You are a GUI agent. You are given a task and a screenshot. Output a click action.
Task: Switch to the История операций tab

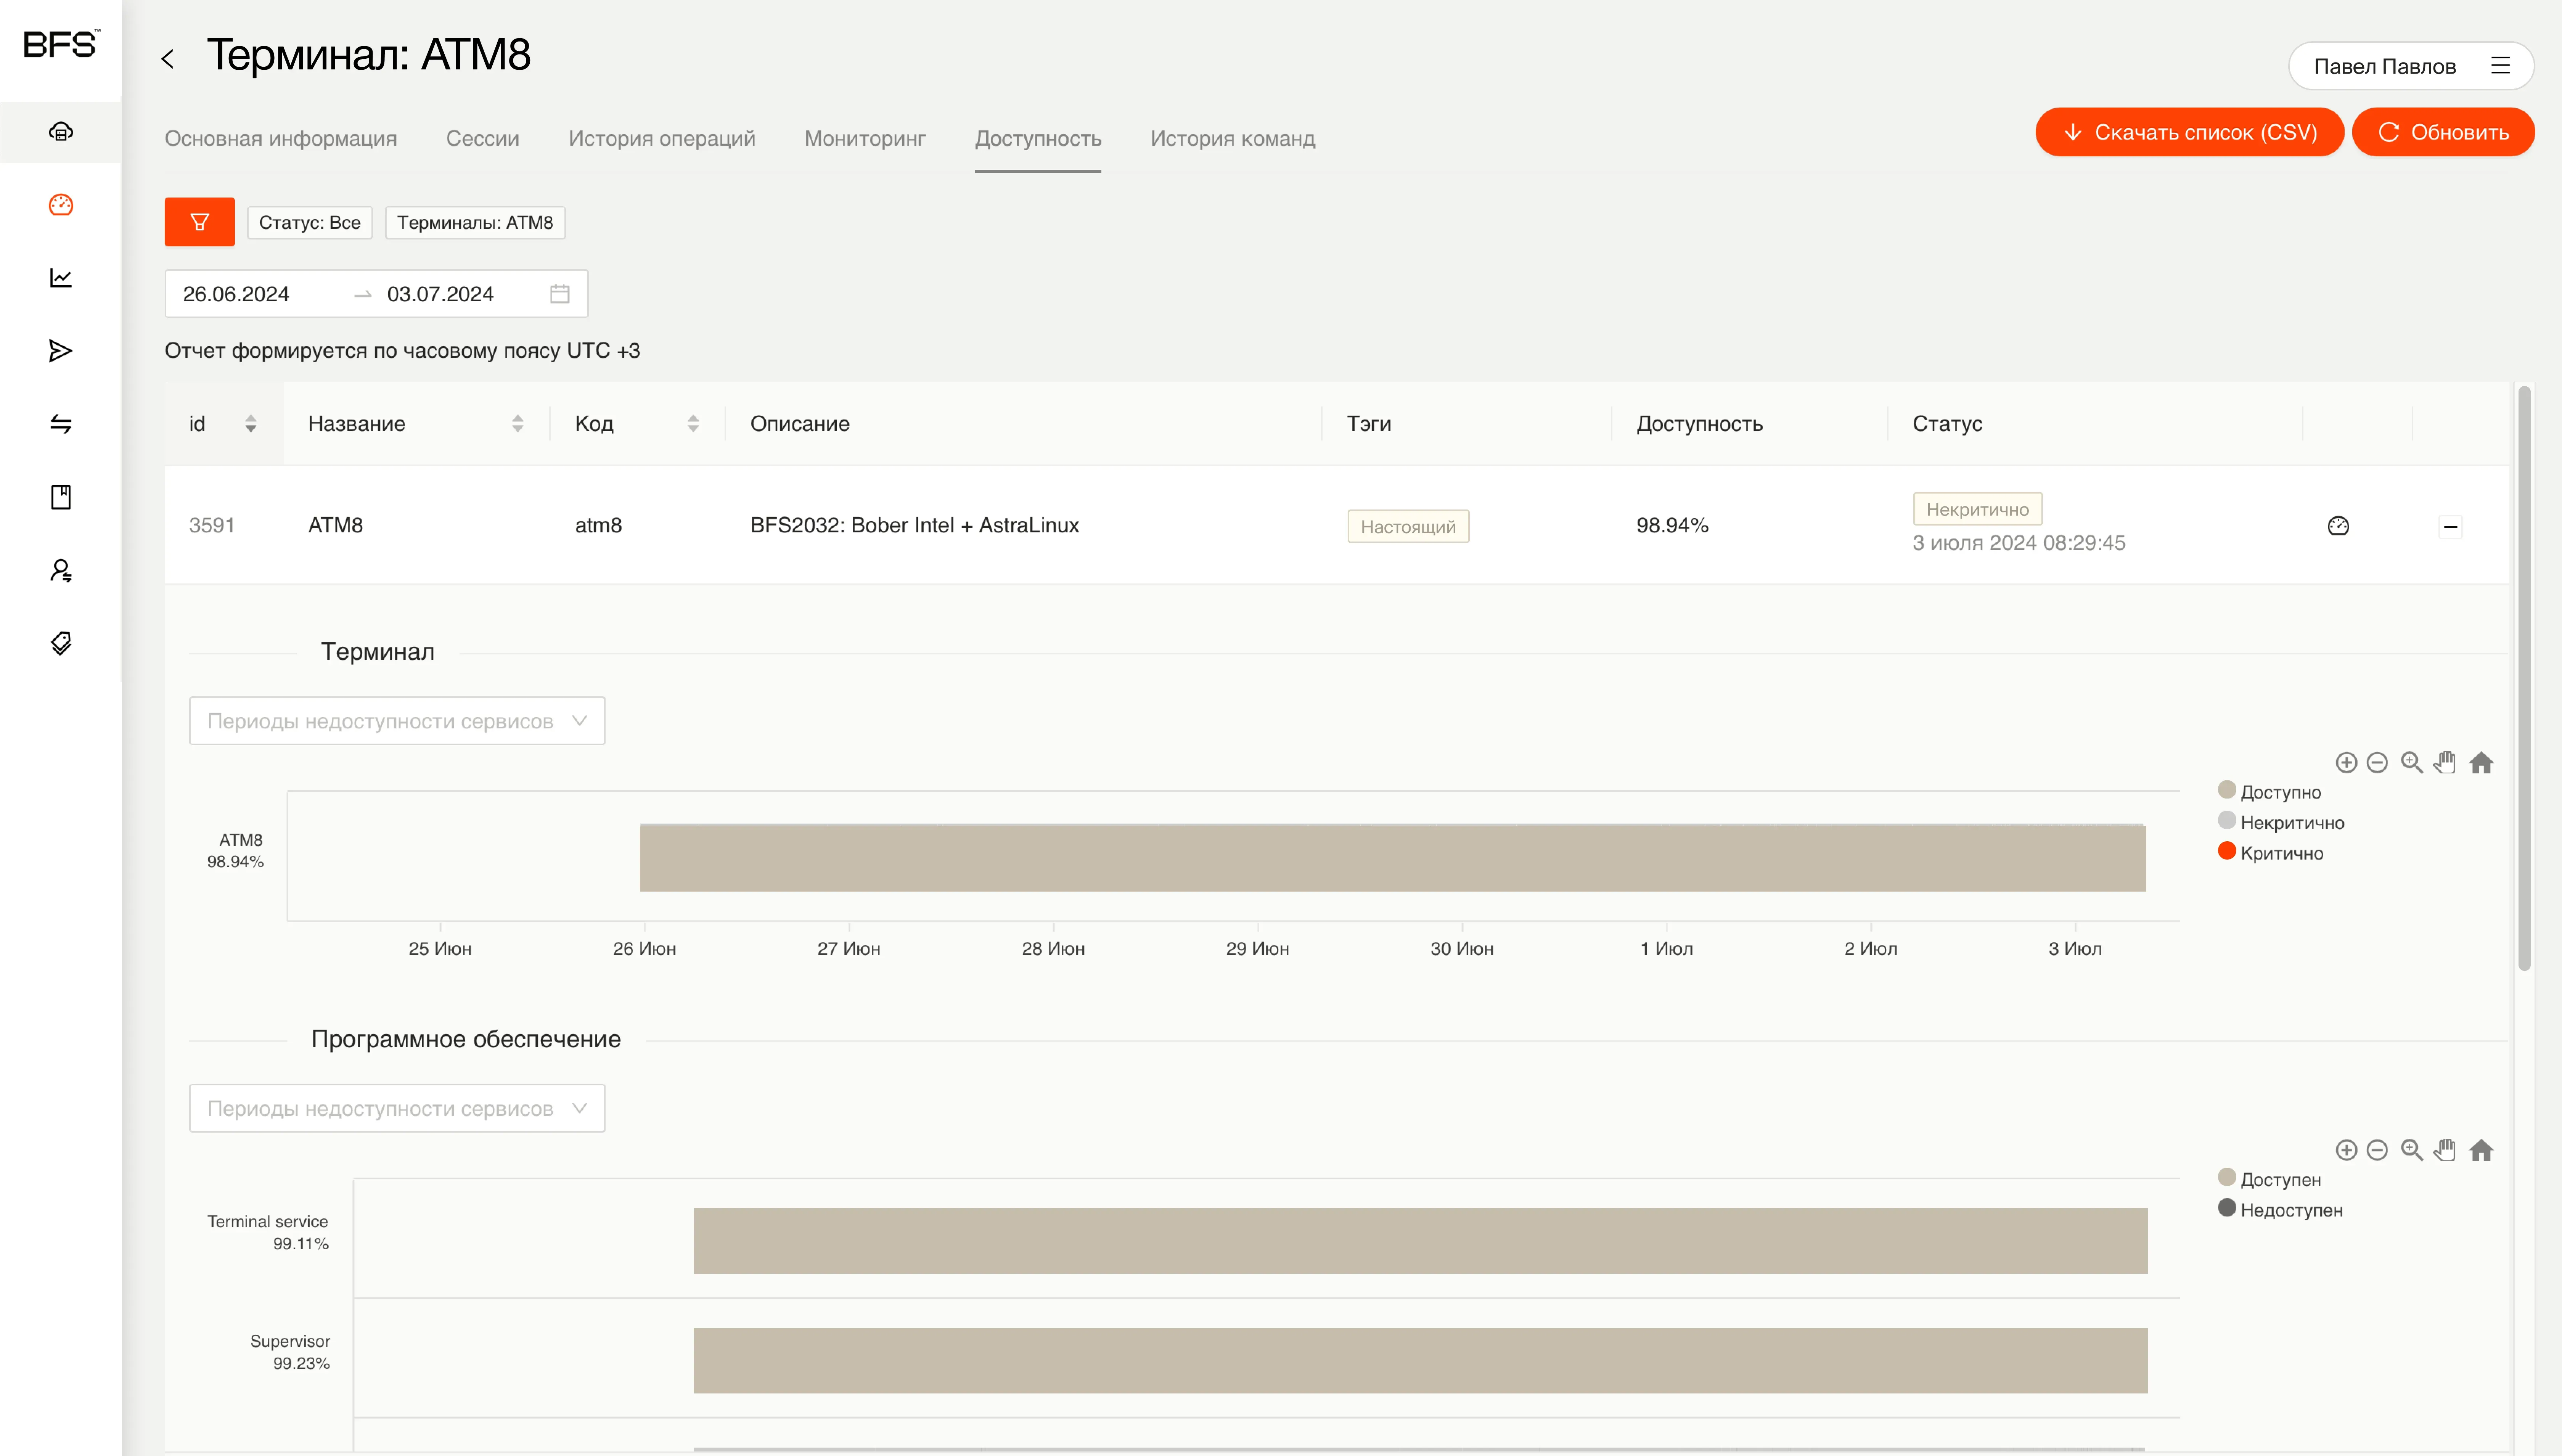click(x=662, y=138)
